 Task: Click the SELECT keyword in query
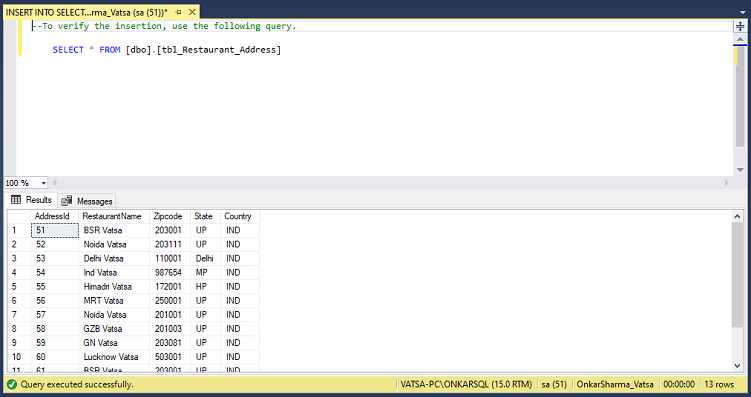68,50
